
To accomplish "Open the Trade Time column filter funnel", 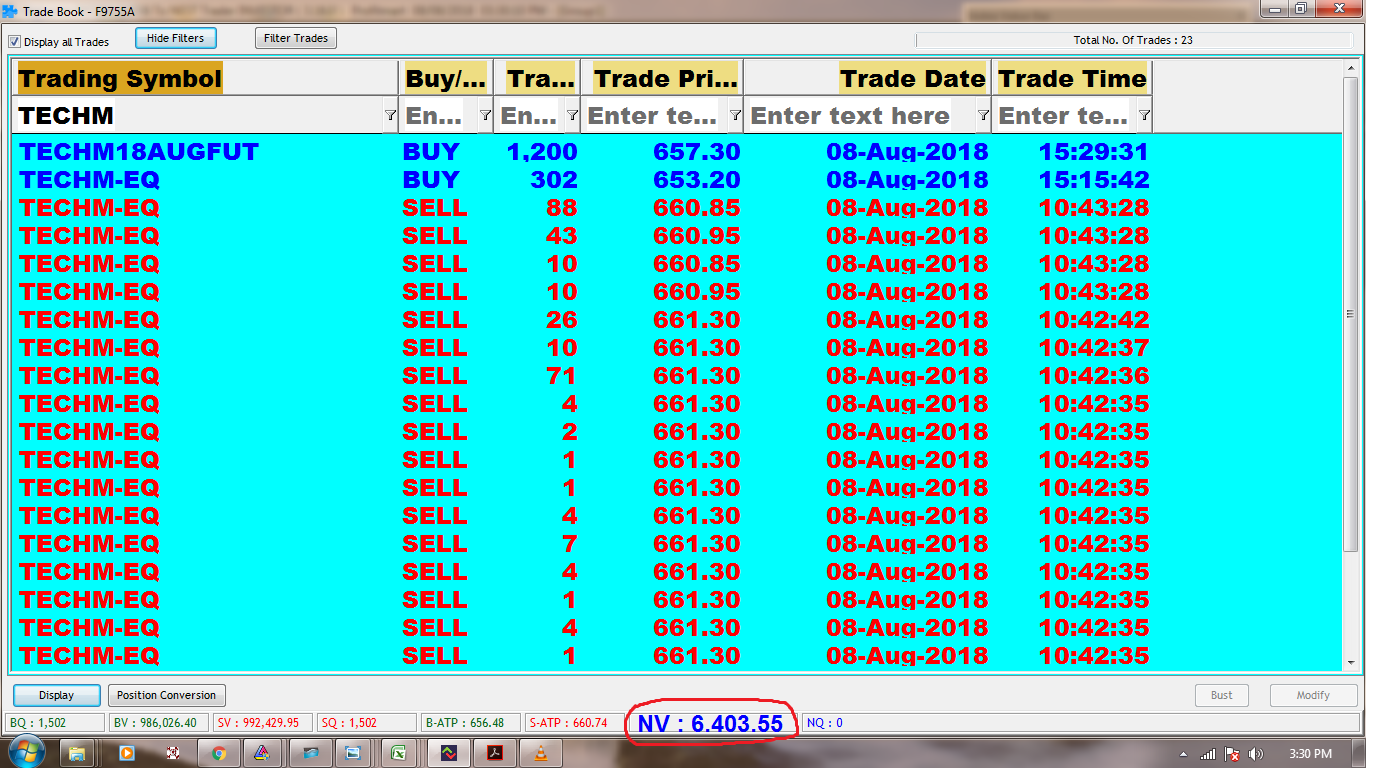I will [1144, 116].
